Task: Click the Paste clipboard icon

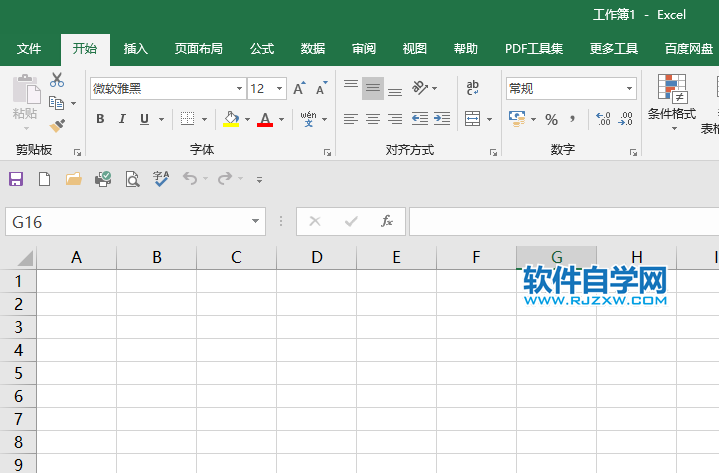Action: (26, 90)
